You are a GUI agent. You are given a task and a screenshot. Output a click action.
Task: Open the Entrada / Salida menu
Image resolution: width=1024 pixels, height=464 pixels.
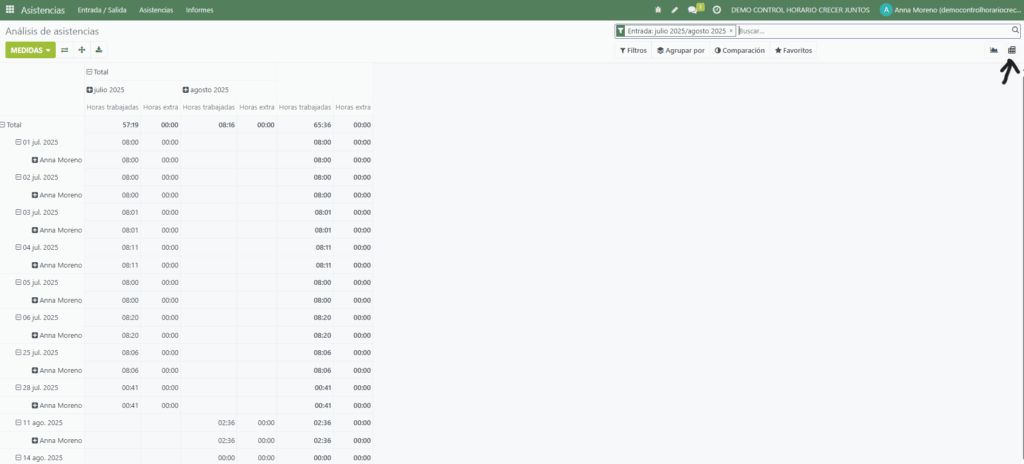point(102,10)
